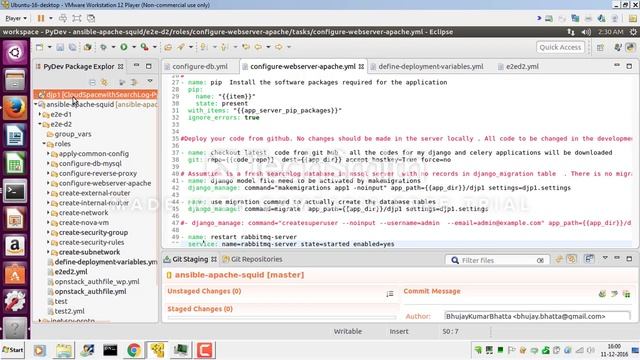Collapse the roles folder
Viewport: 640px width, 360px height.
44,144
